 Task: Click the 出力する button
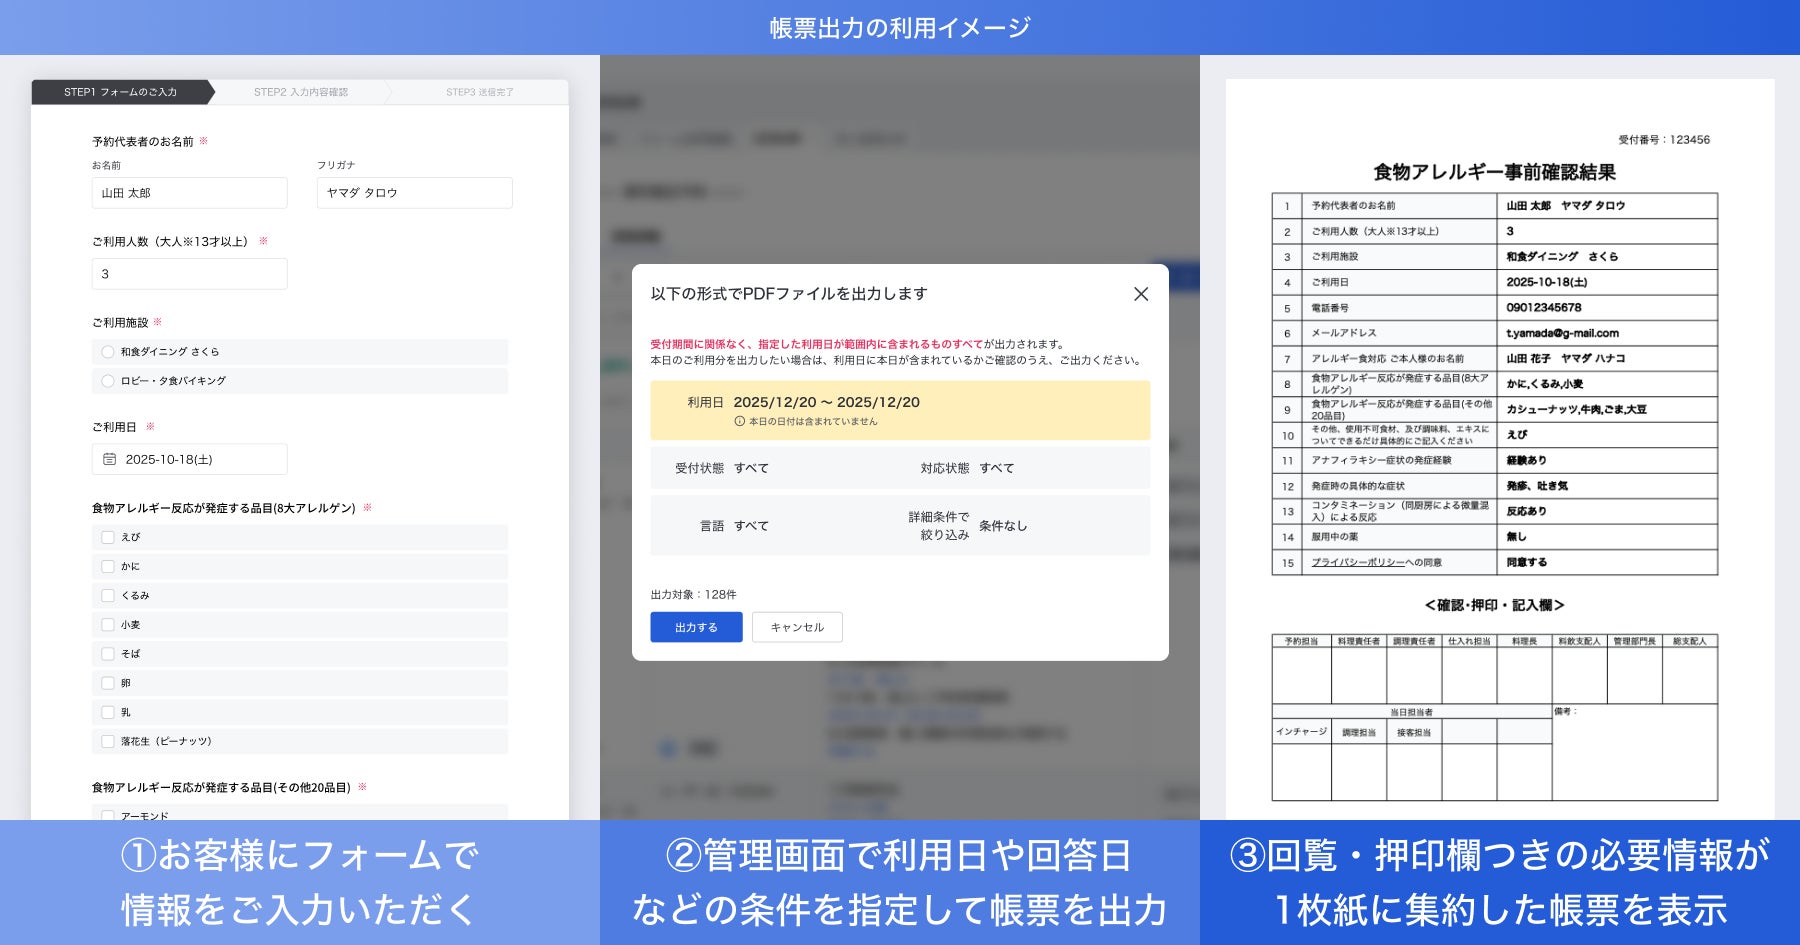[x=696, y=627]
